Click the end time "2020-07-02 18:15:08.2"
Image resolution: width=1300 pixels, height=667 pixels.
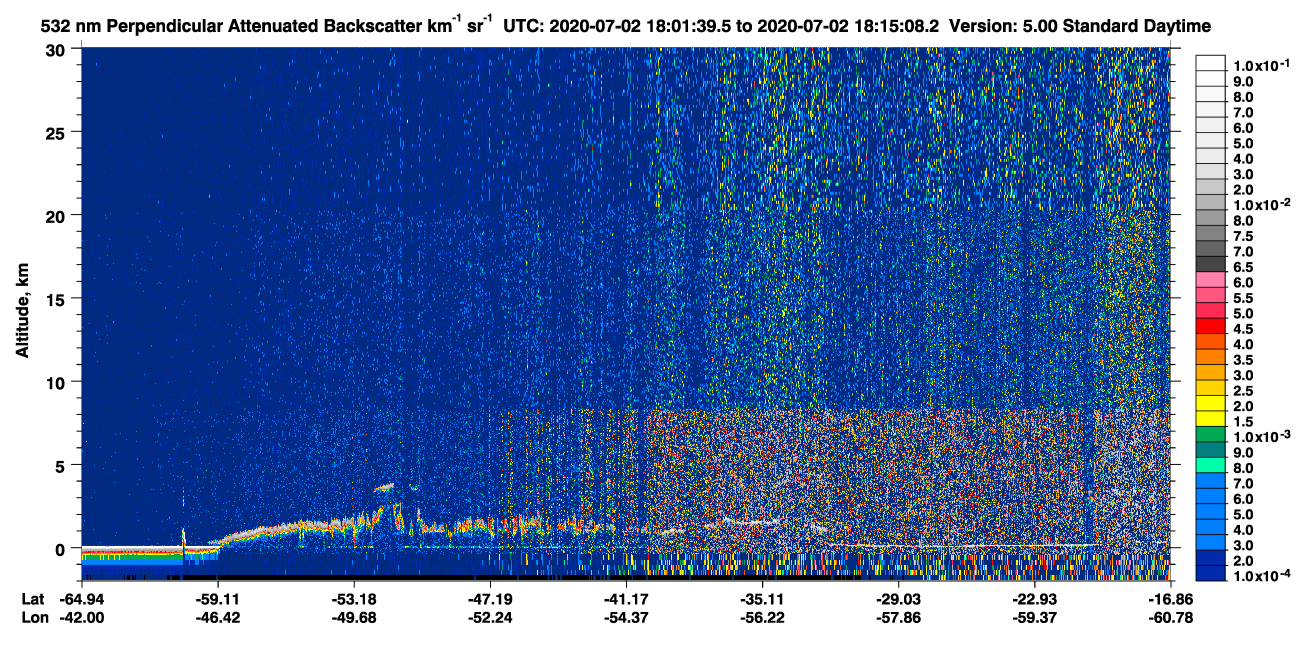pos(846,25)
